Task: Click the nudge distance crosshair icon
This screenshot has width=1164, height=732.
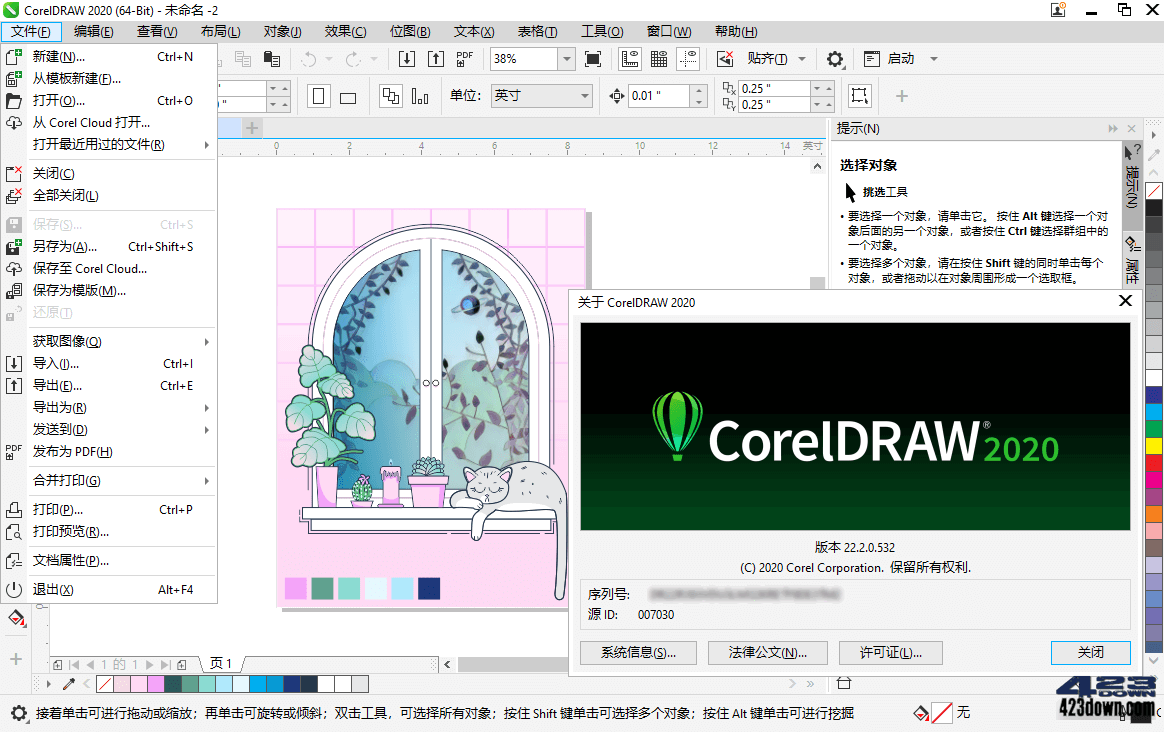Action: click(616, 95)
